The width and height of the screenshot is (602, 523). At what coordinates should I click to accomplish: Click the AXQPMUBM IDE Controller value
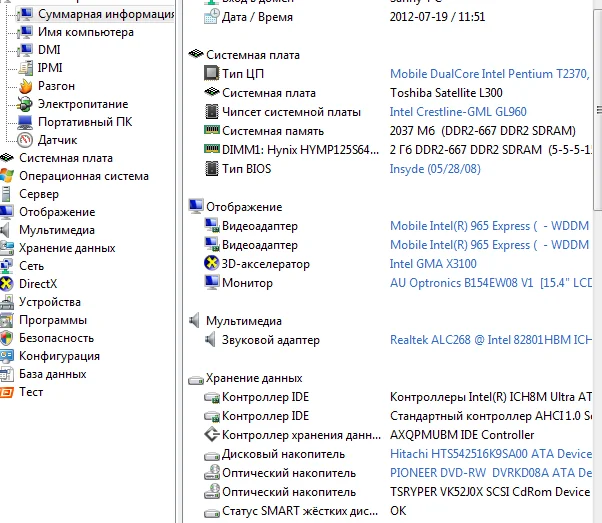pos(462,435)
